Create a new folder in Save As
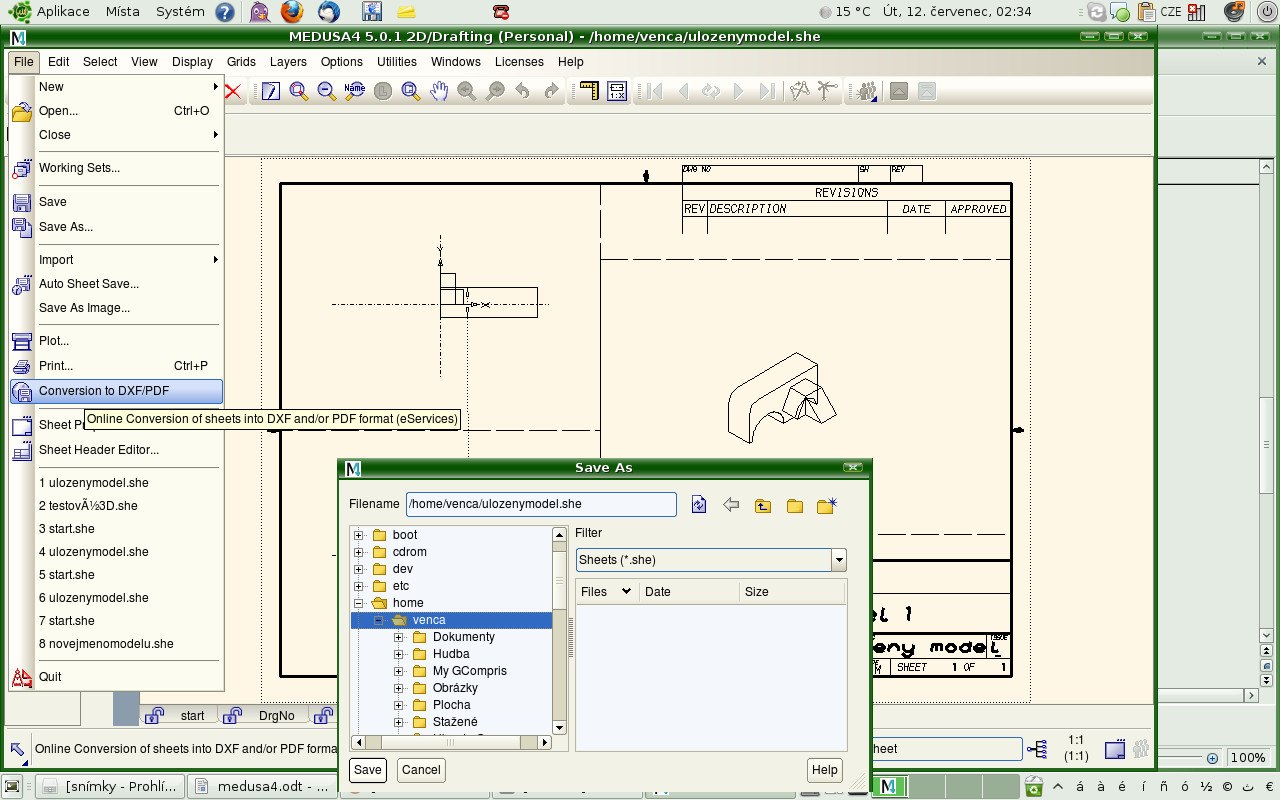The image size is (1280, 800). coord(826,505)
